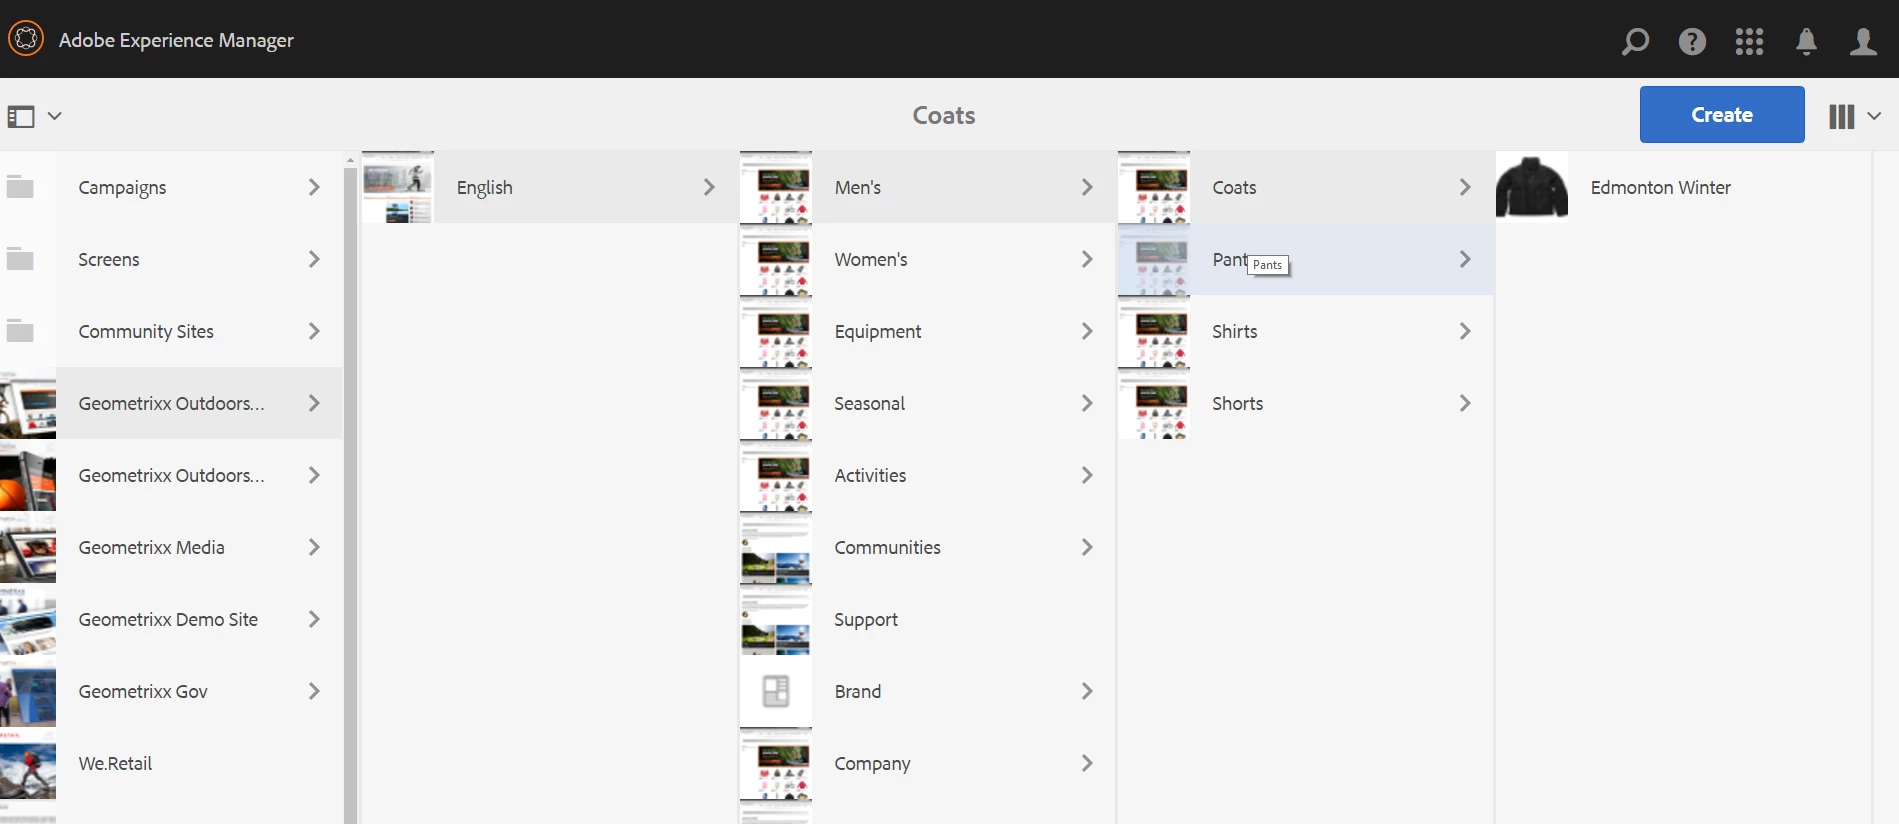Select the Community Sites folder icon
1899x824 pixels.
(x=20, y=331)
